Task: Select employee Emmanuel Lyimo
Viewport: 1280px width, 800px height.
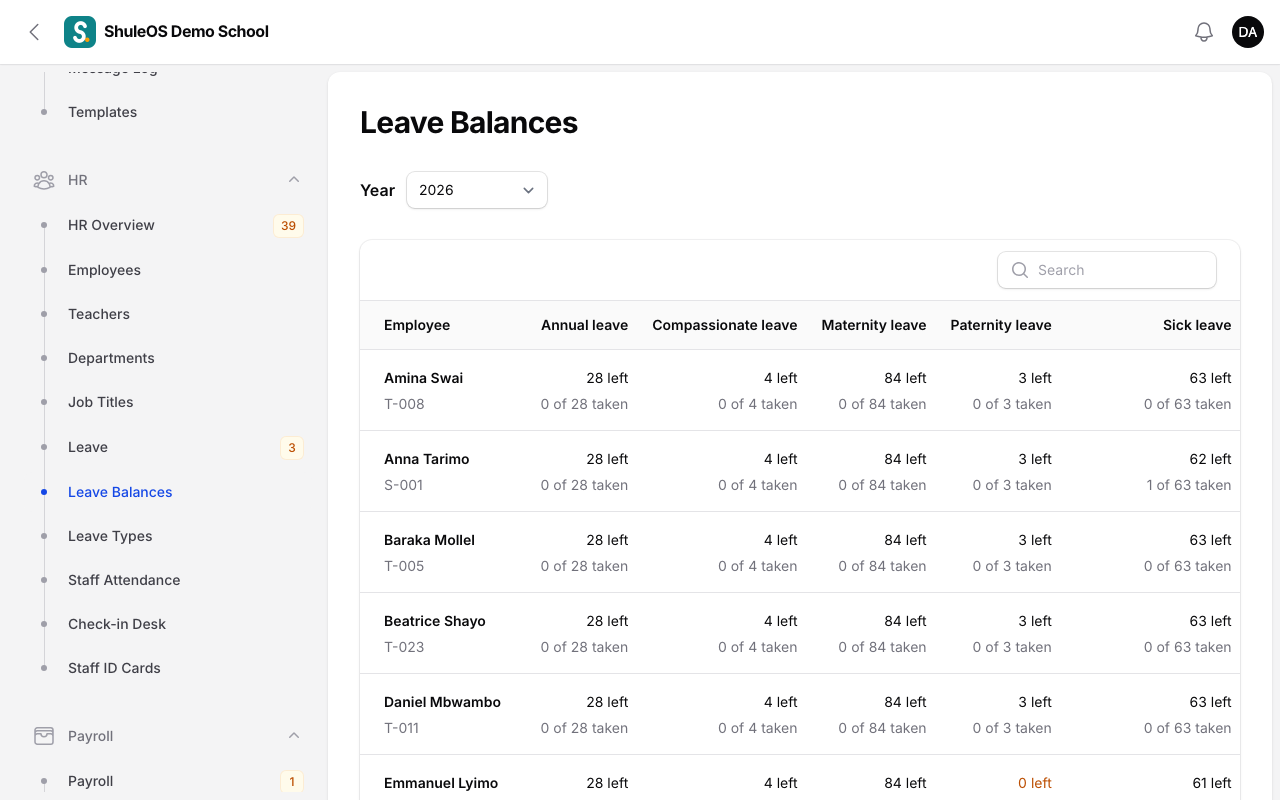Action: click(x=441, y=783)
